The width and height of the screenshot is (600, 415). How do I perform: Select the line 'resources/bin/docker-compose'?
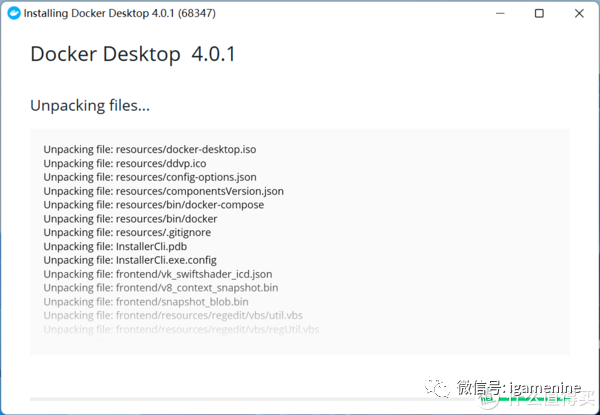click(153, 205)
